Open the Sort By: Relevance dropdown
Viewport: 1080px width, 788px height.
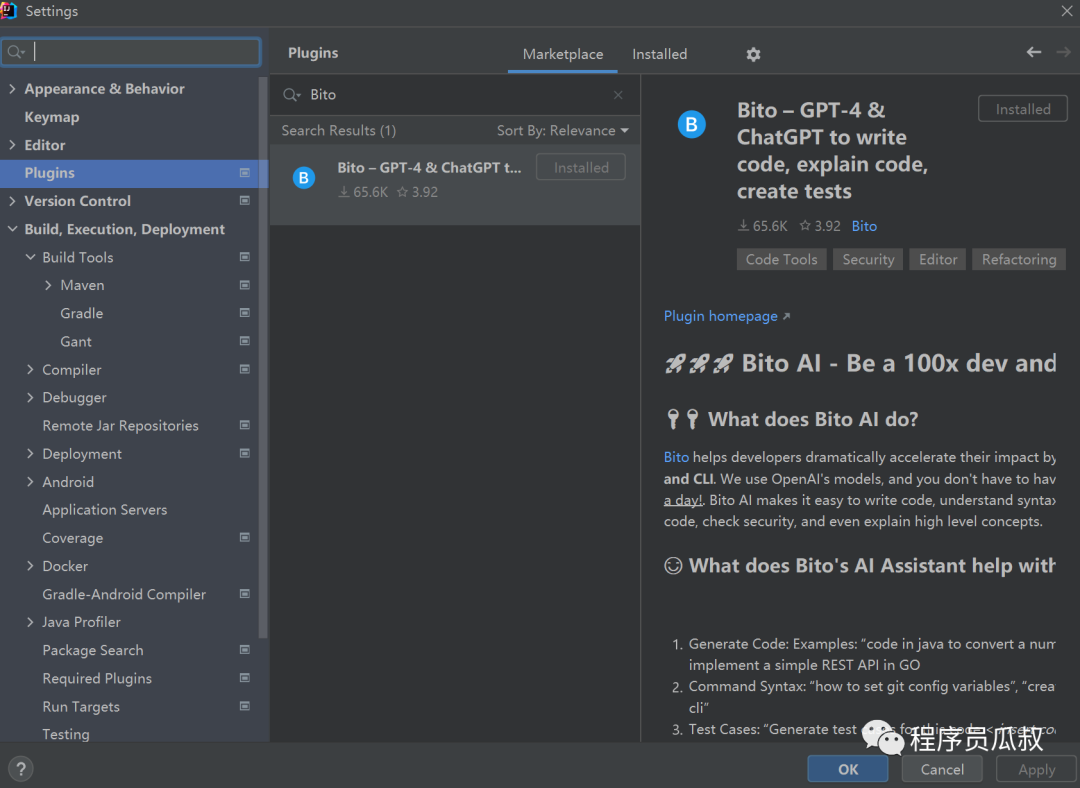(x=563, y=131)
